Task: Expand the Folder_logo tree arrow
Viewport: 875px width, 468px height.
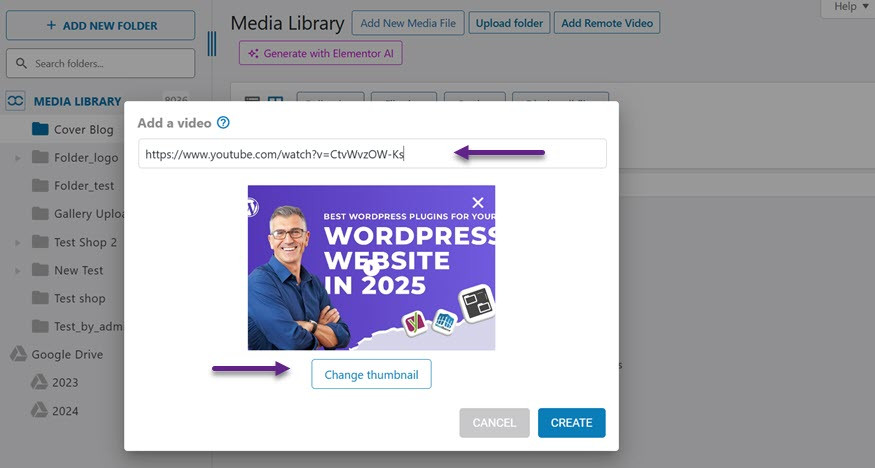Action: coord(17,158)
